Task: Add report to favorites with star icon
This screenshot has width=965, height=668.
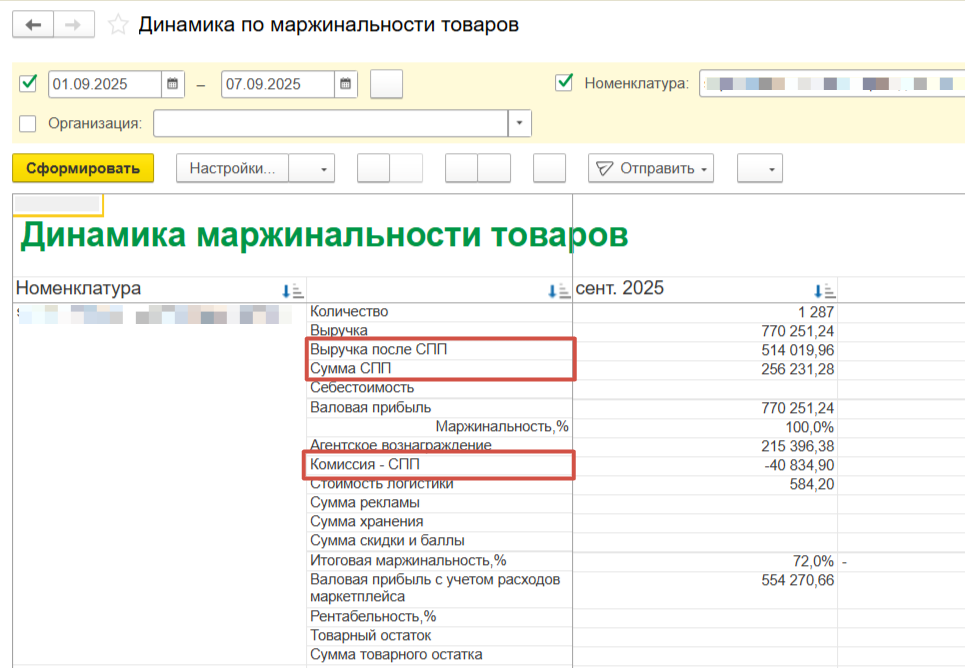Action: pyautogui.click(x=118, y=25)
